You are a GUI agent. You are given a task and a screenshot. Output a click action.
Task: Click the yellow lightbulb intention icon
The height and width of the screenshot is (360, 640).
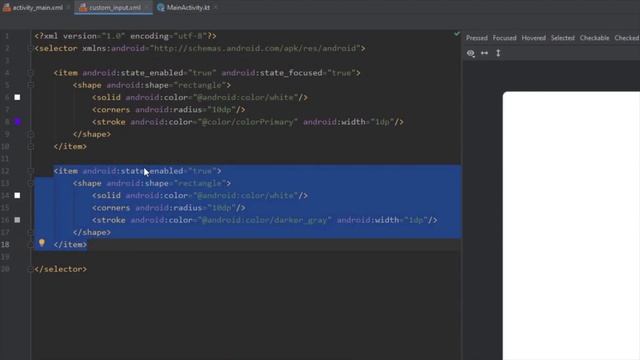click(42, 243)
